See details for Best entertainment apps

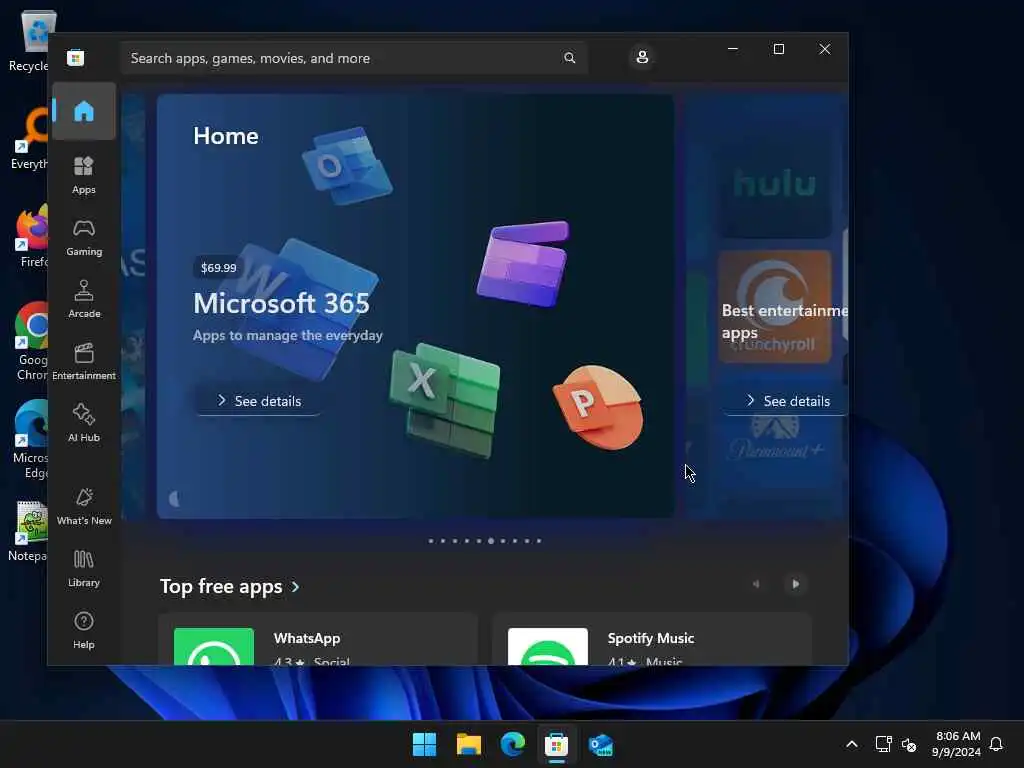pos(787,400)
